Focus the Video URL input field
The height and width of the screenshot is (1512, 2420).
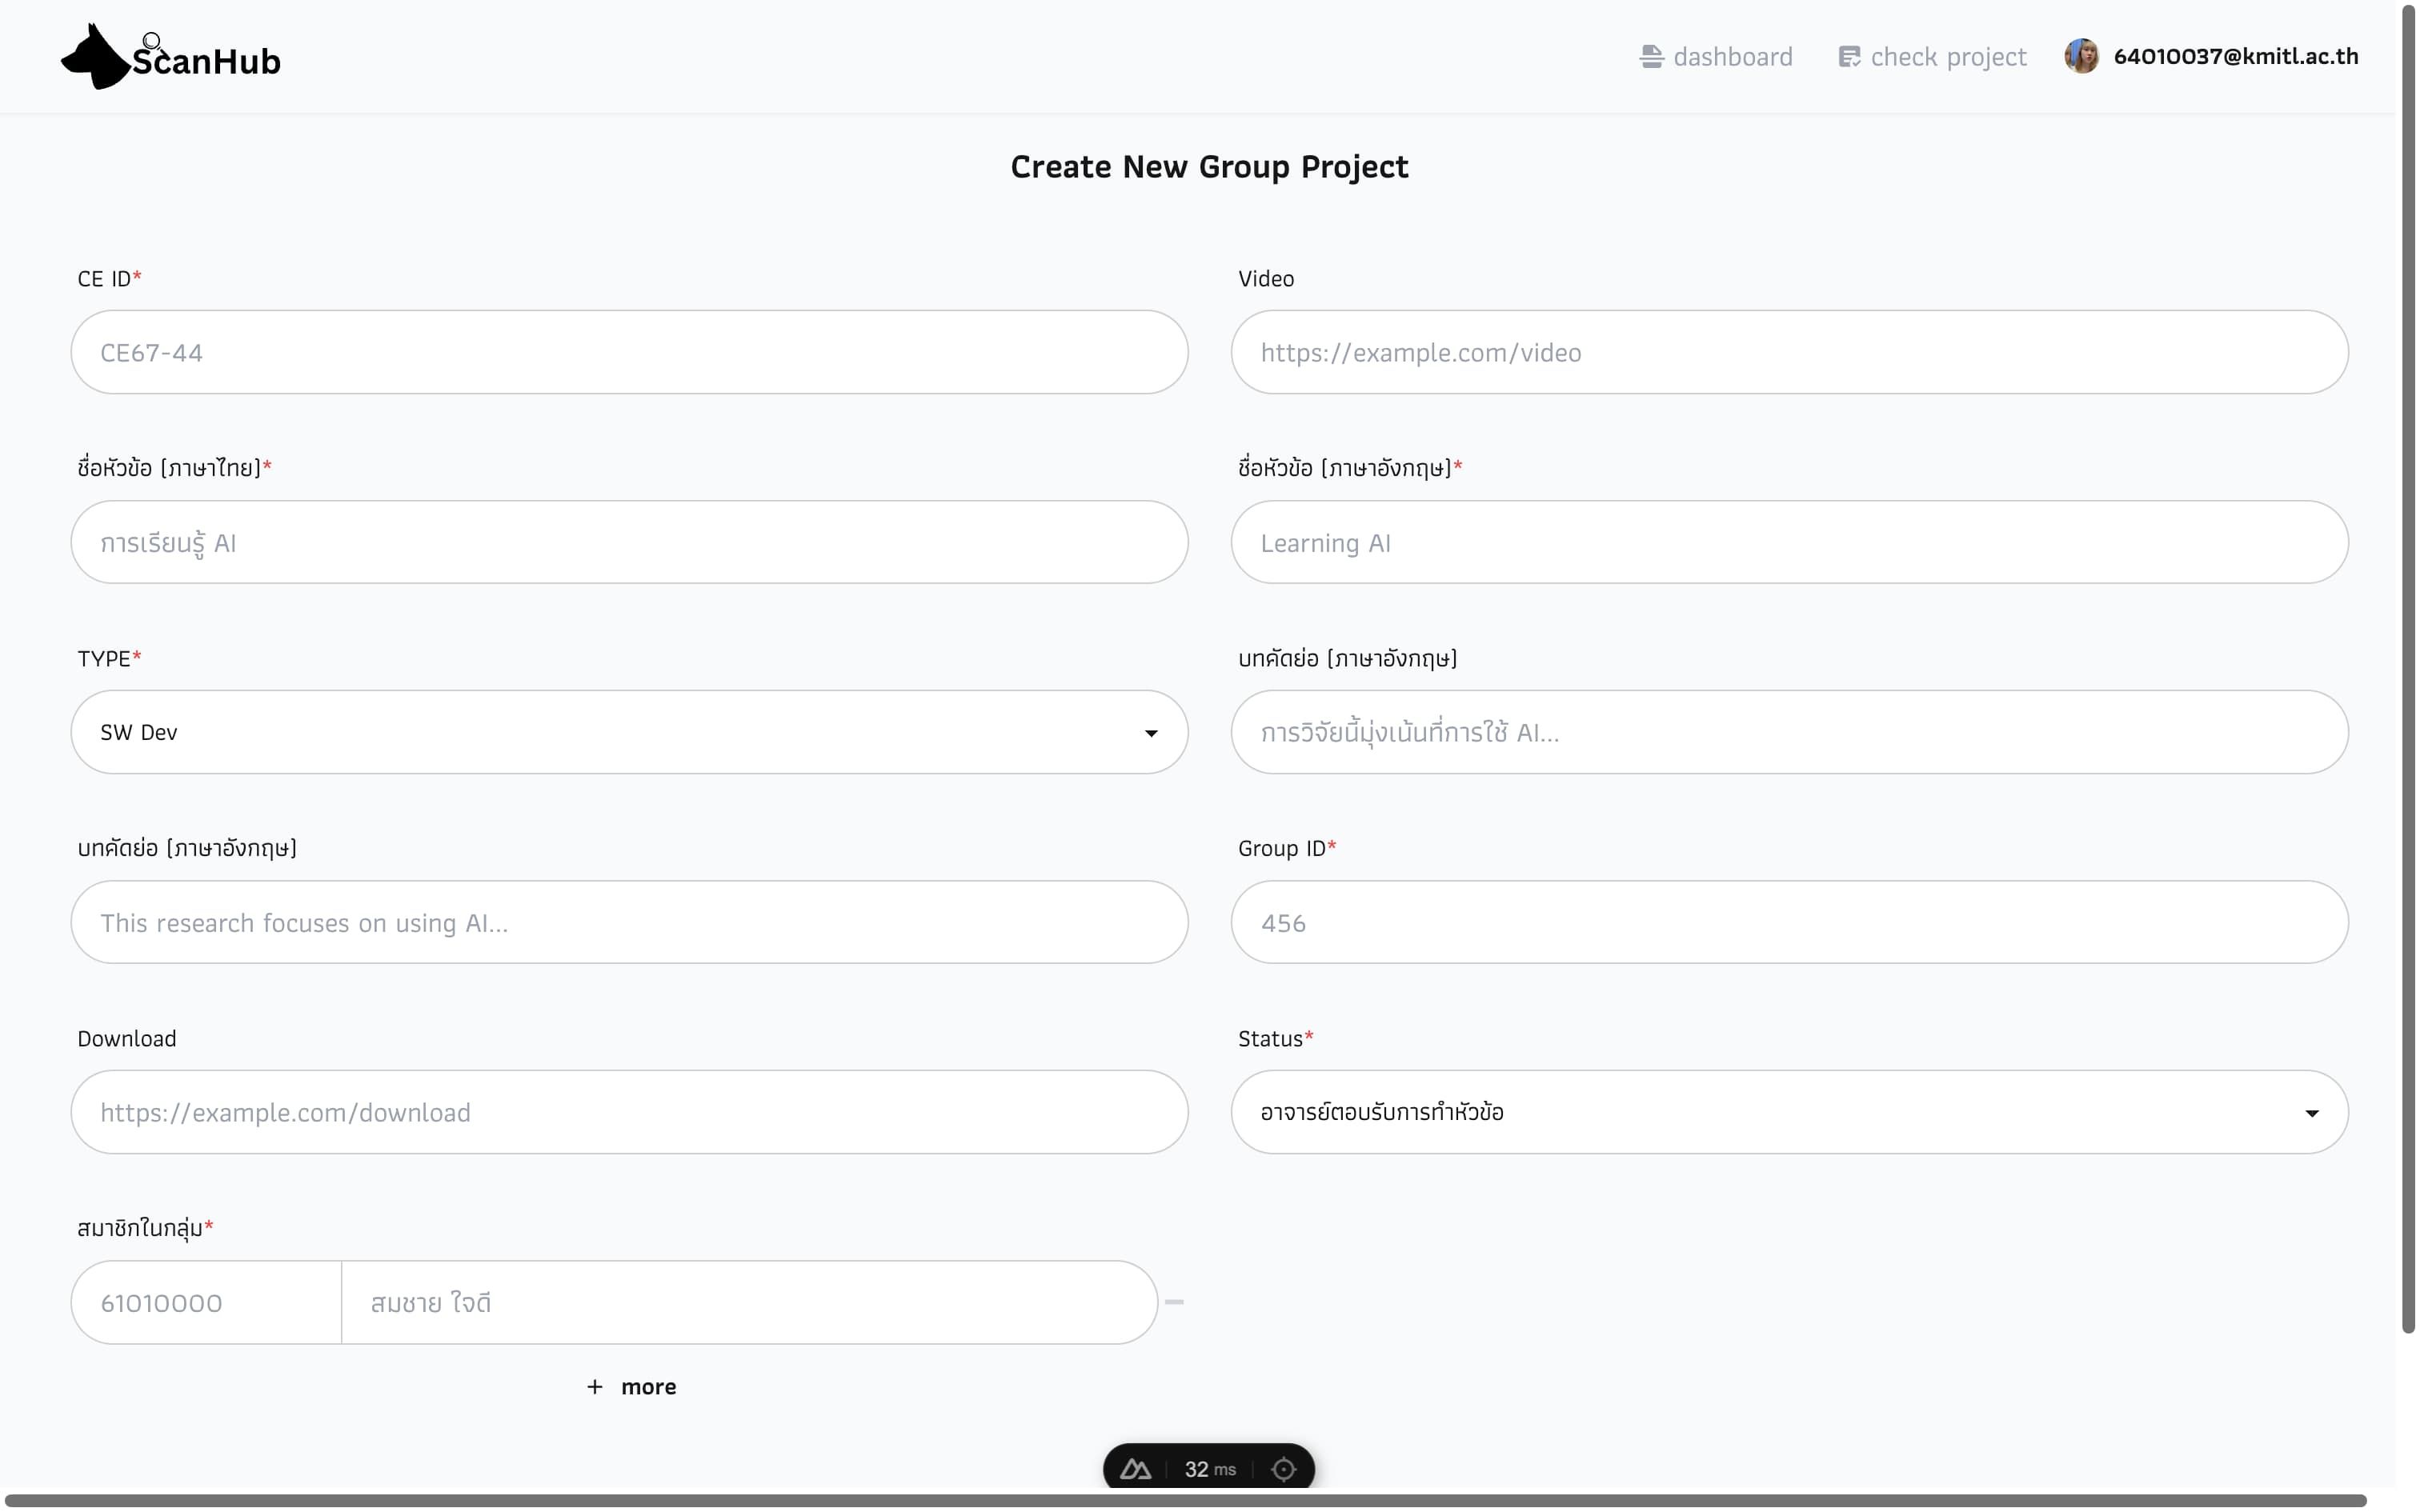1790,352
